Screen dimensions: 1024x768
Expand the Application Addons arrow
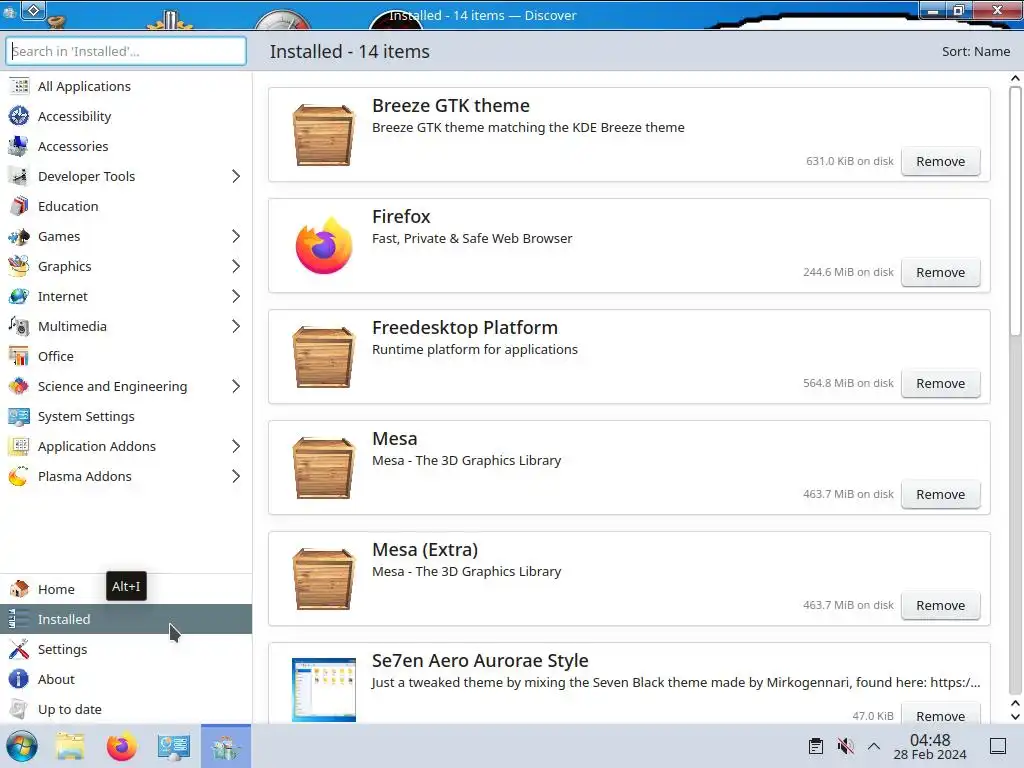pyautogui.click(x=236, y=447)
